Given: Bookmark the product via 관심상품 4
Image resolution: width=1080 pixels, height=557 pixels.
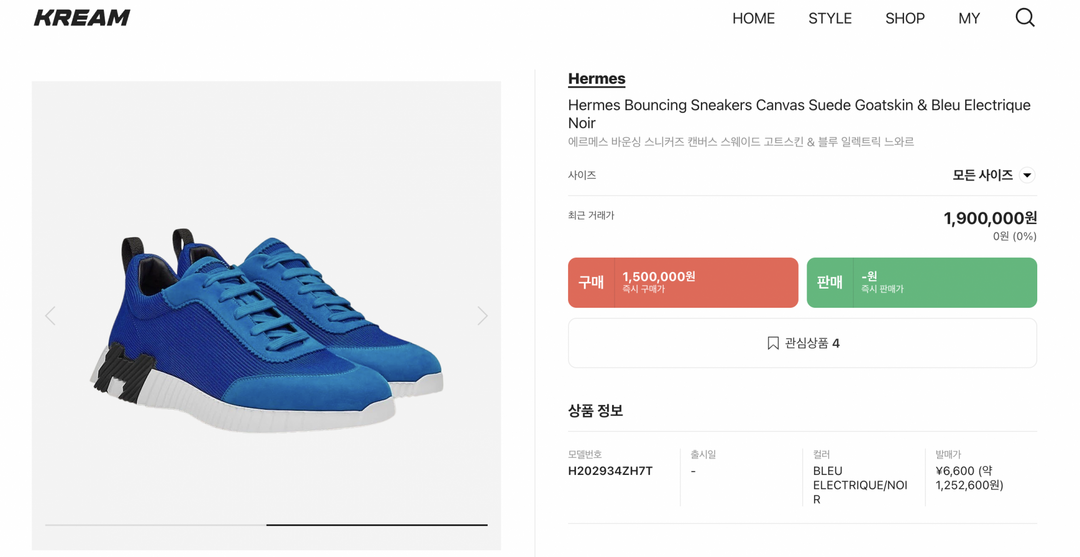Looking at the screenshot, I should 802,343.
